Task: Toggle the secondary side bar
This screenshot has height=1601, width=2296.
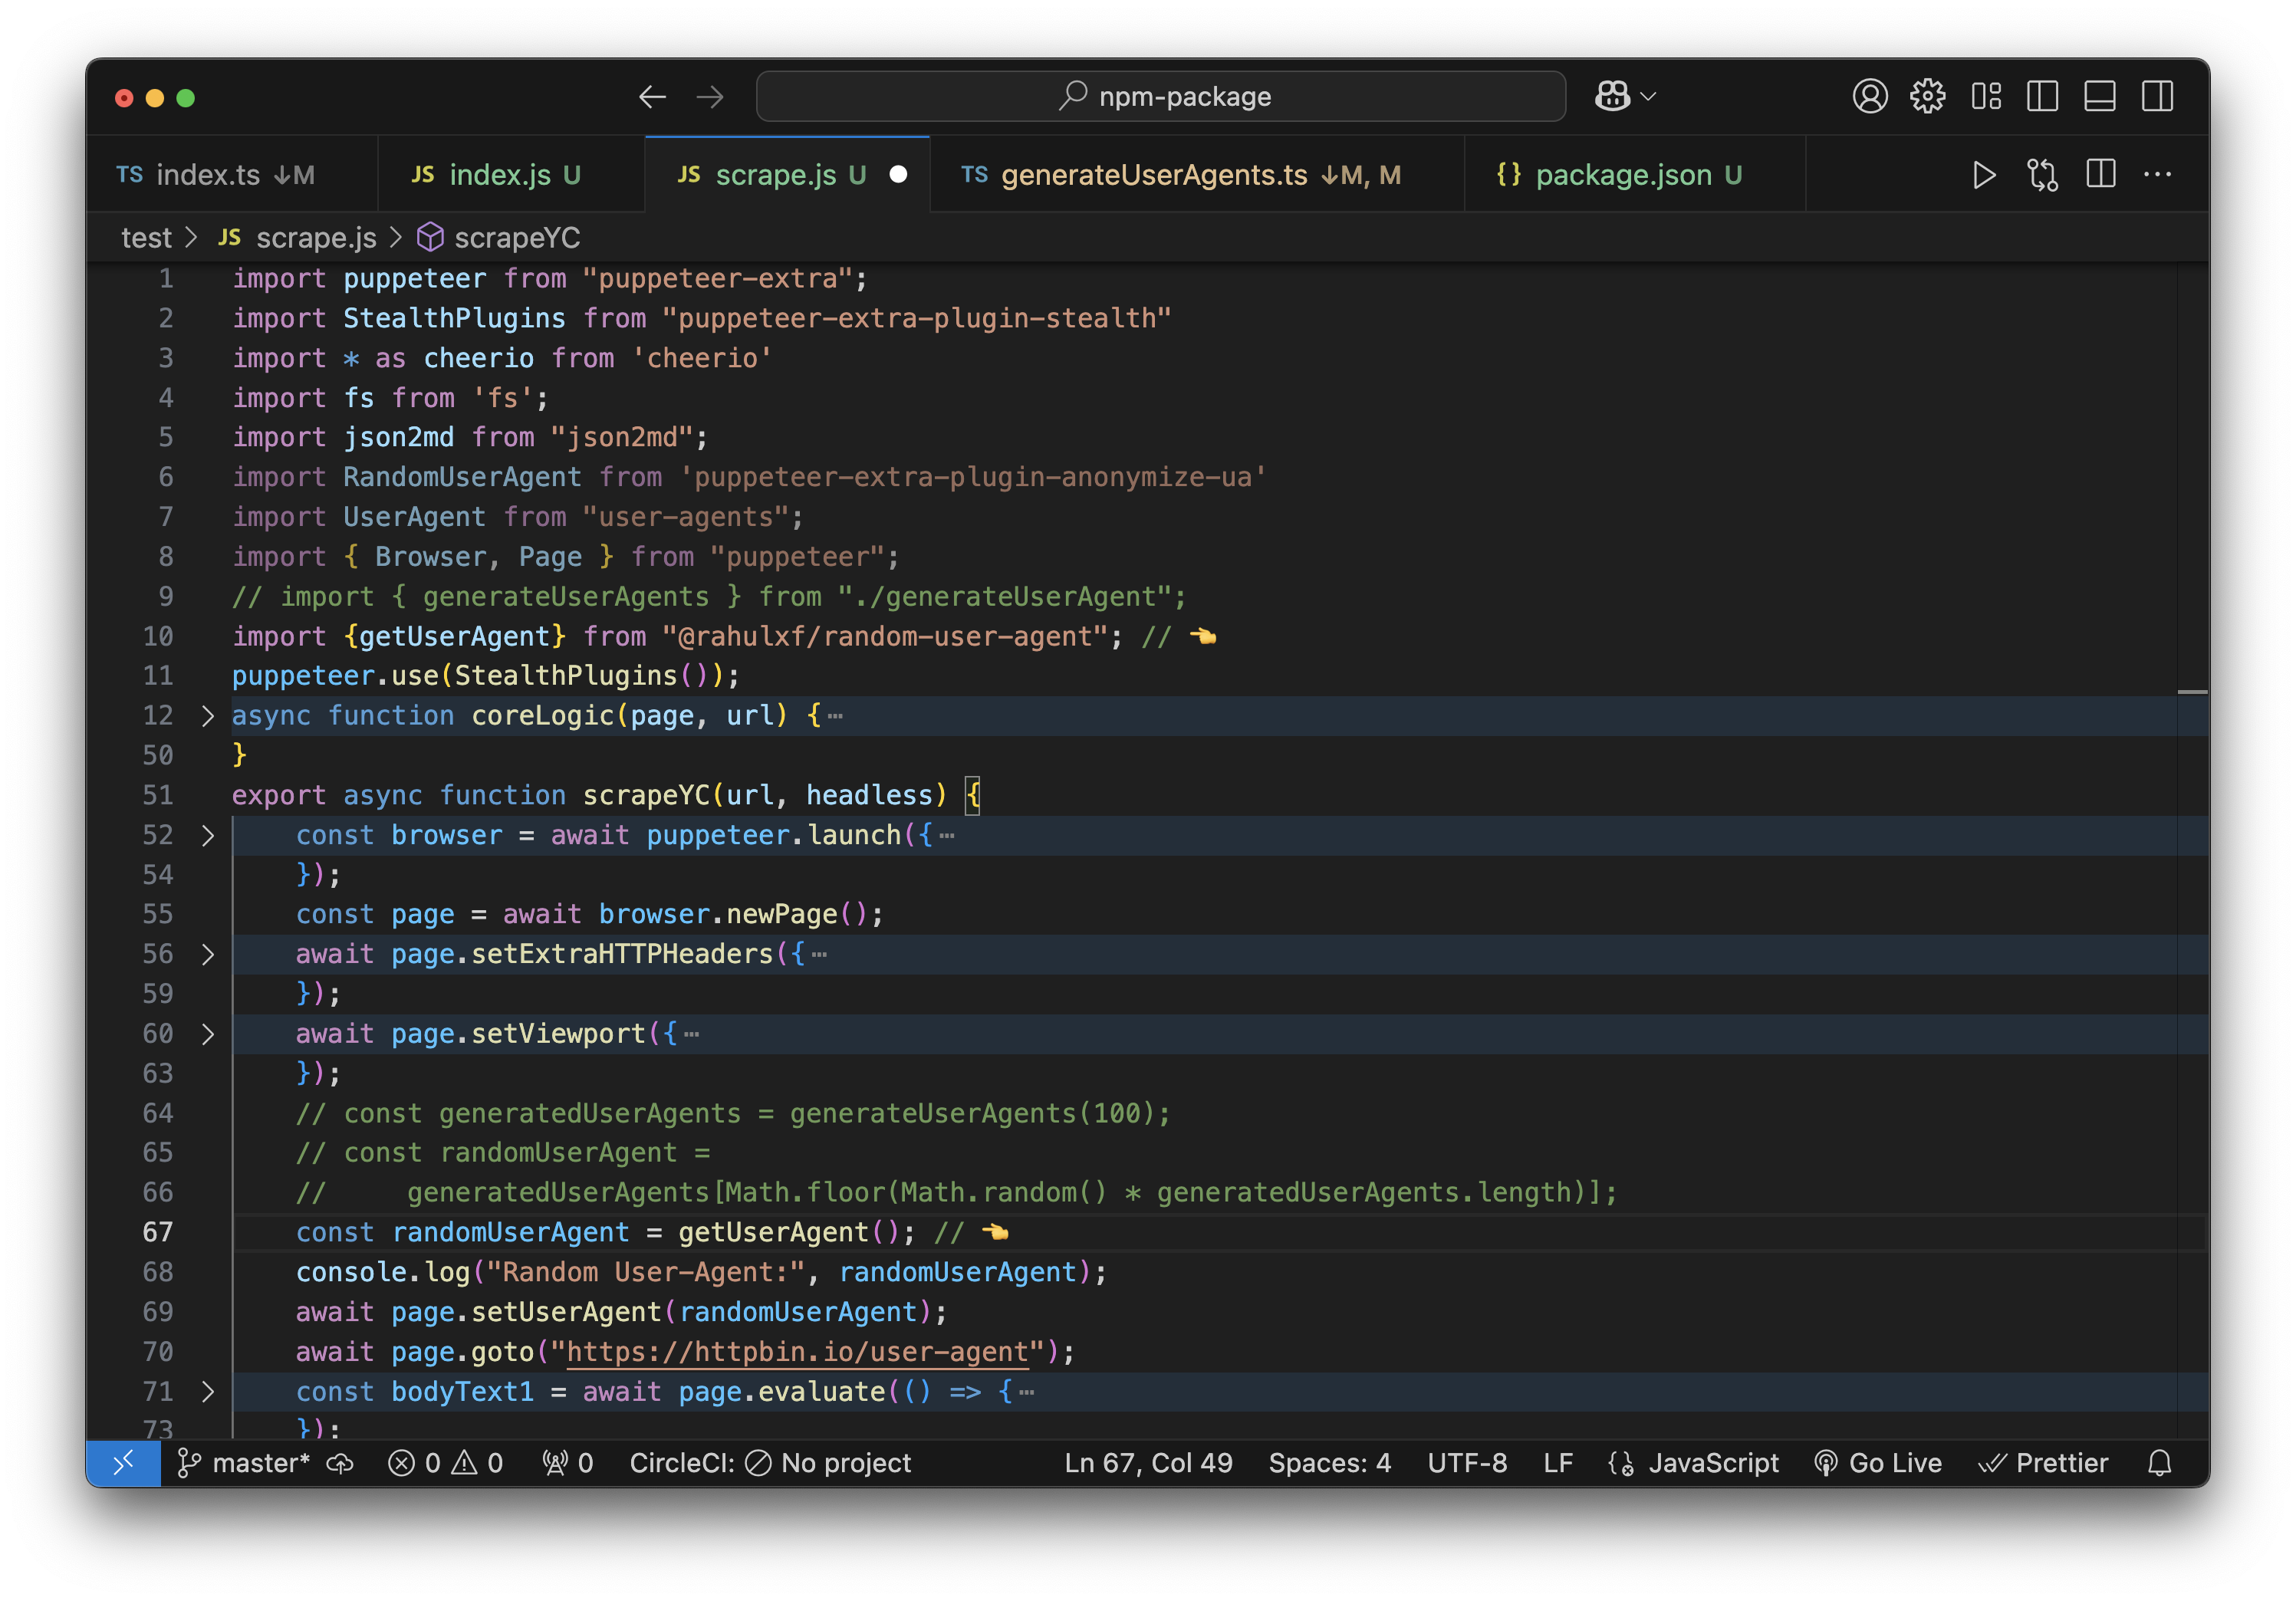Action: click(x=2157, y=96)
